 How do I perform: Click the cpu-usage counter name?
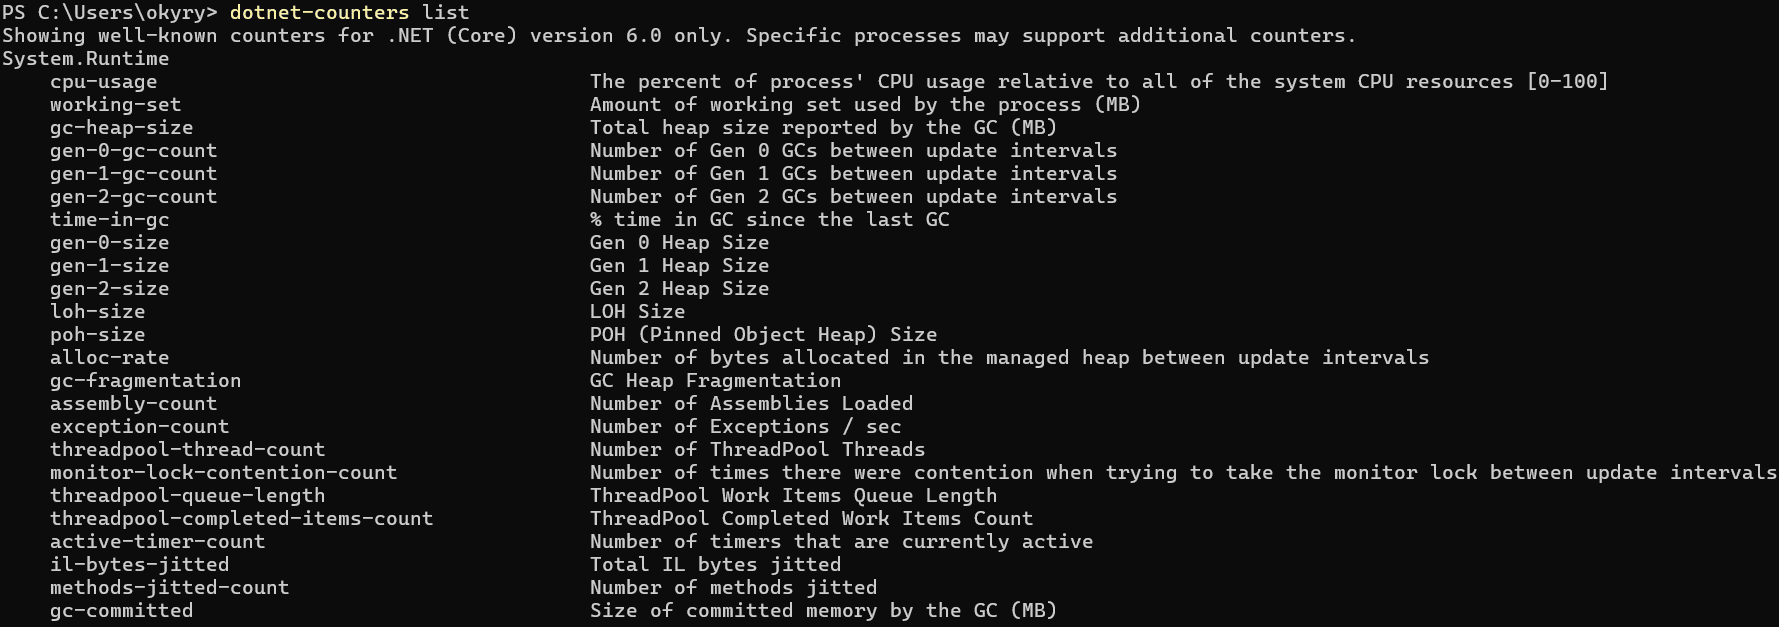(x=104, y=82)
